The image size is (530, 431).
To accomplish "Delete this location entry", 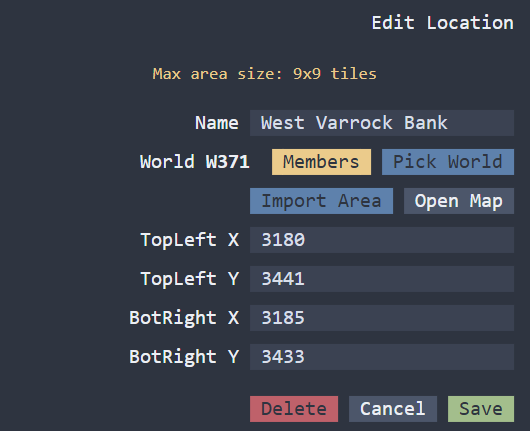I will 294,409.
